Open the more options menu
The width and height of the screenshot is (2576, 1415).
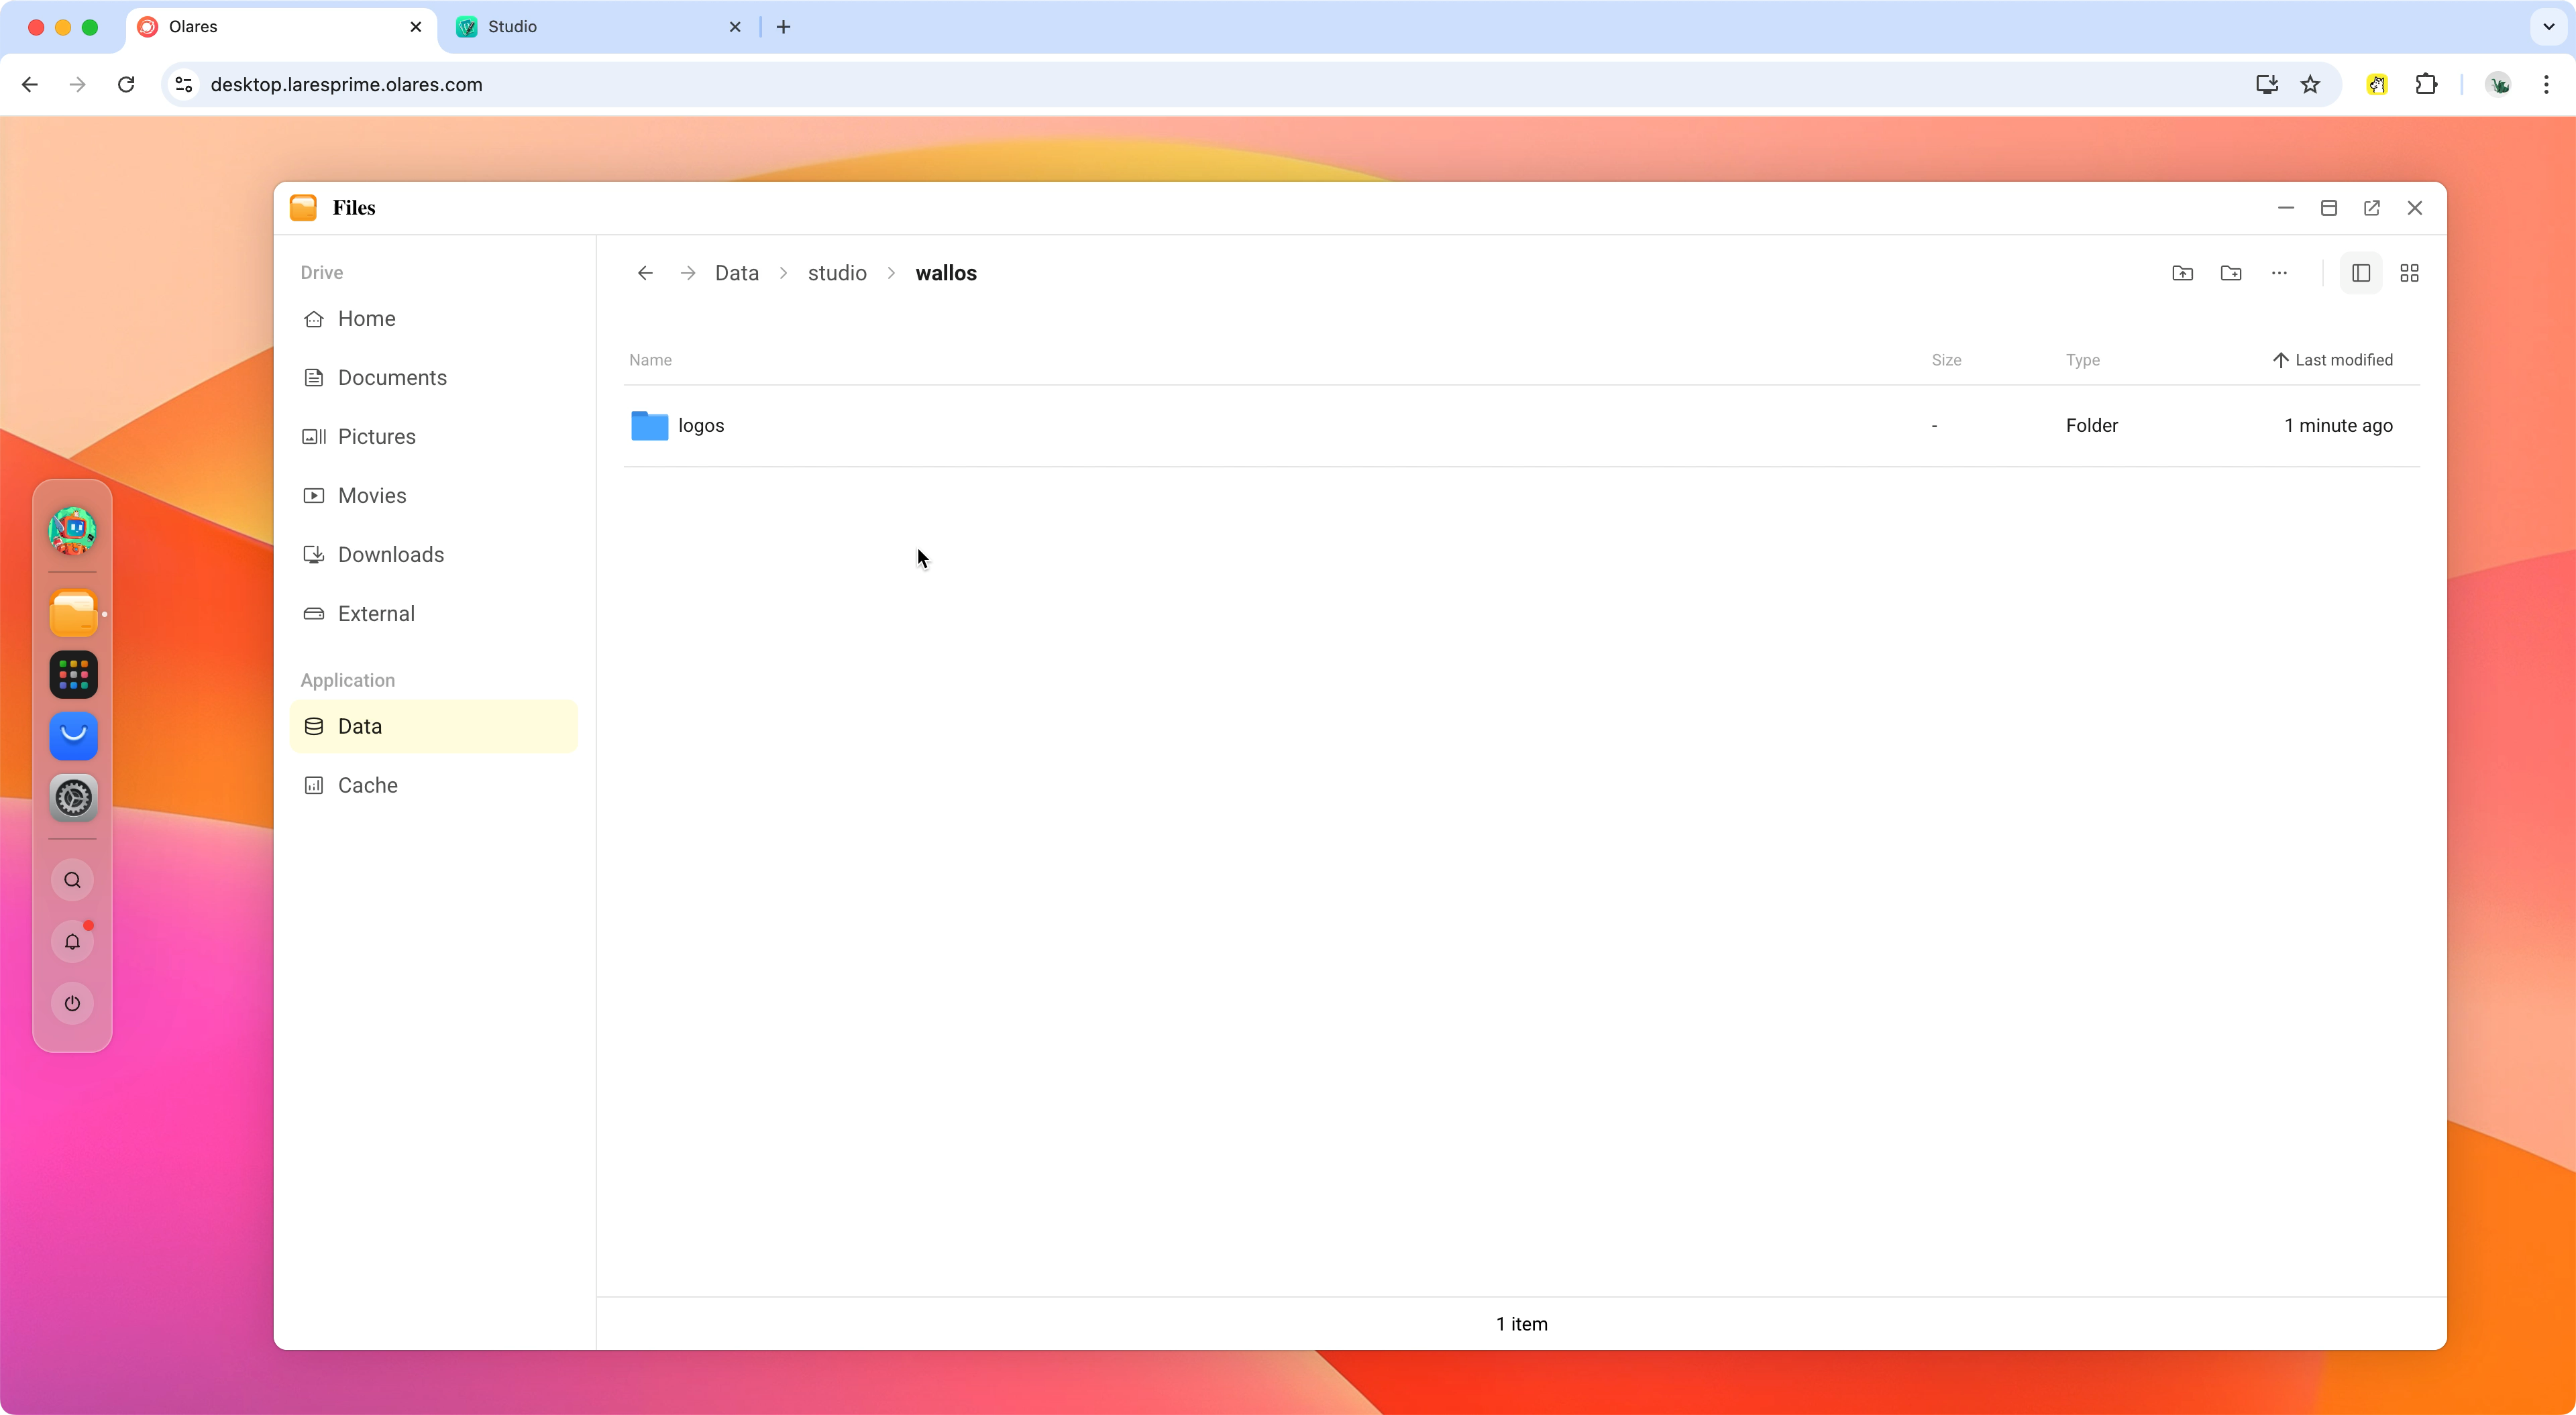coord(2279,272)
